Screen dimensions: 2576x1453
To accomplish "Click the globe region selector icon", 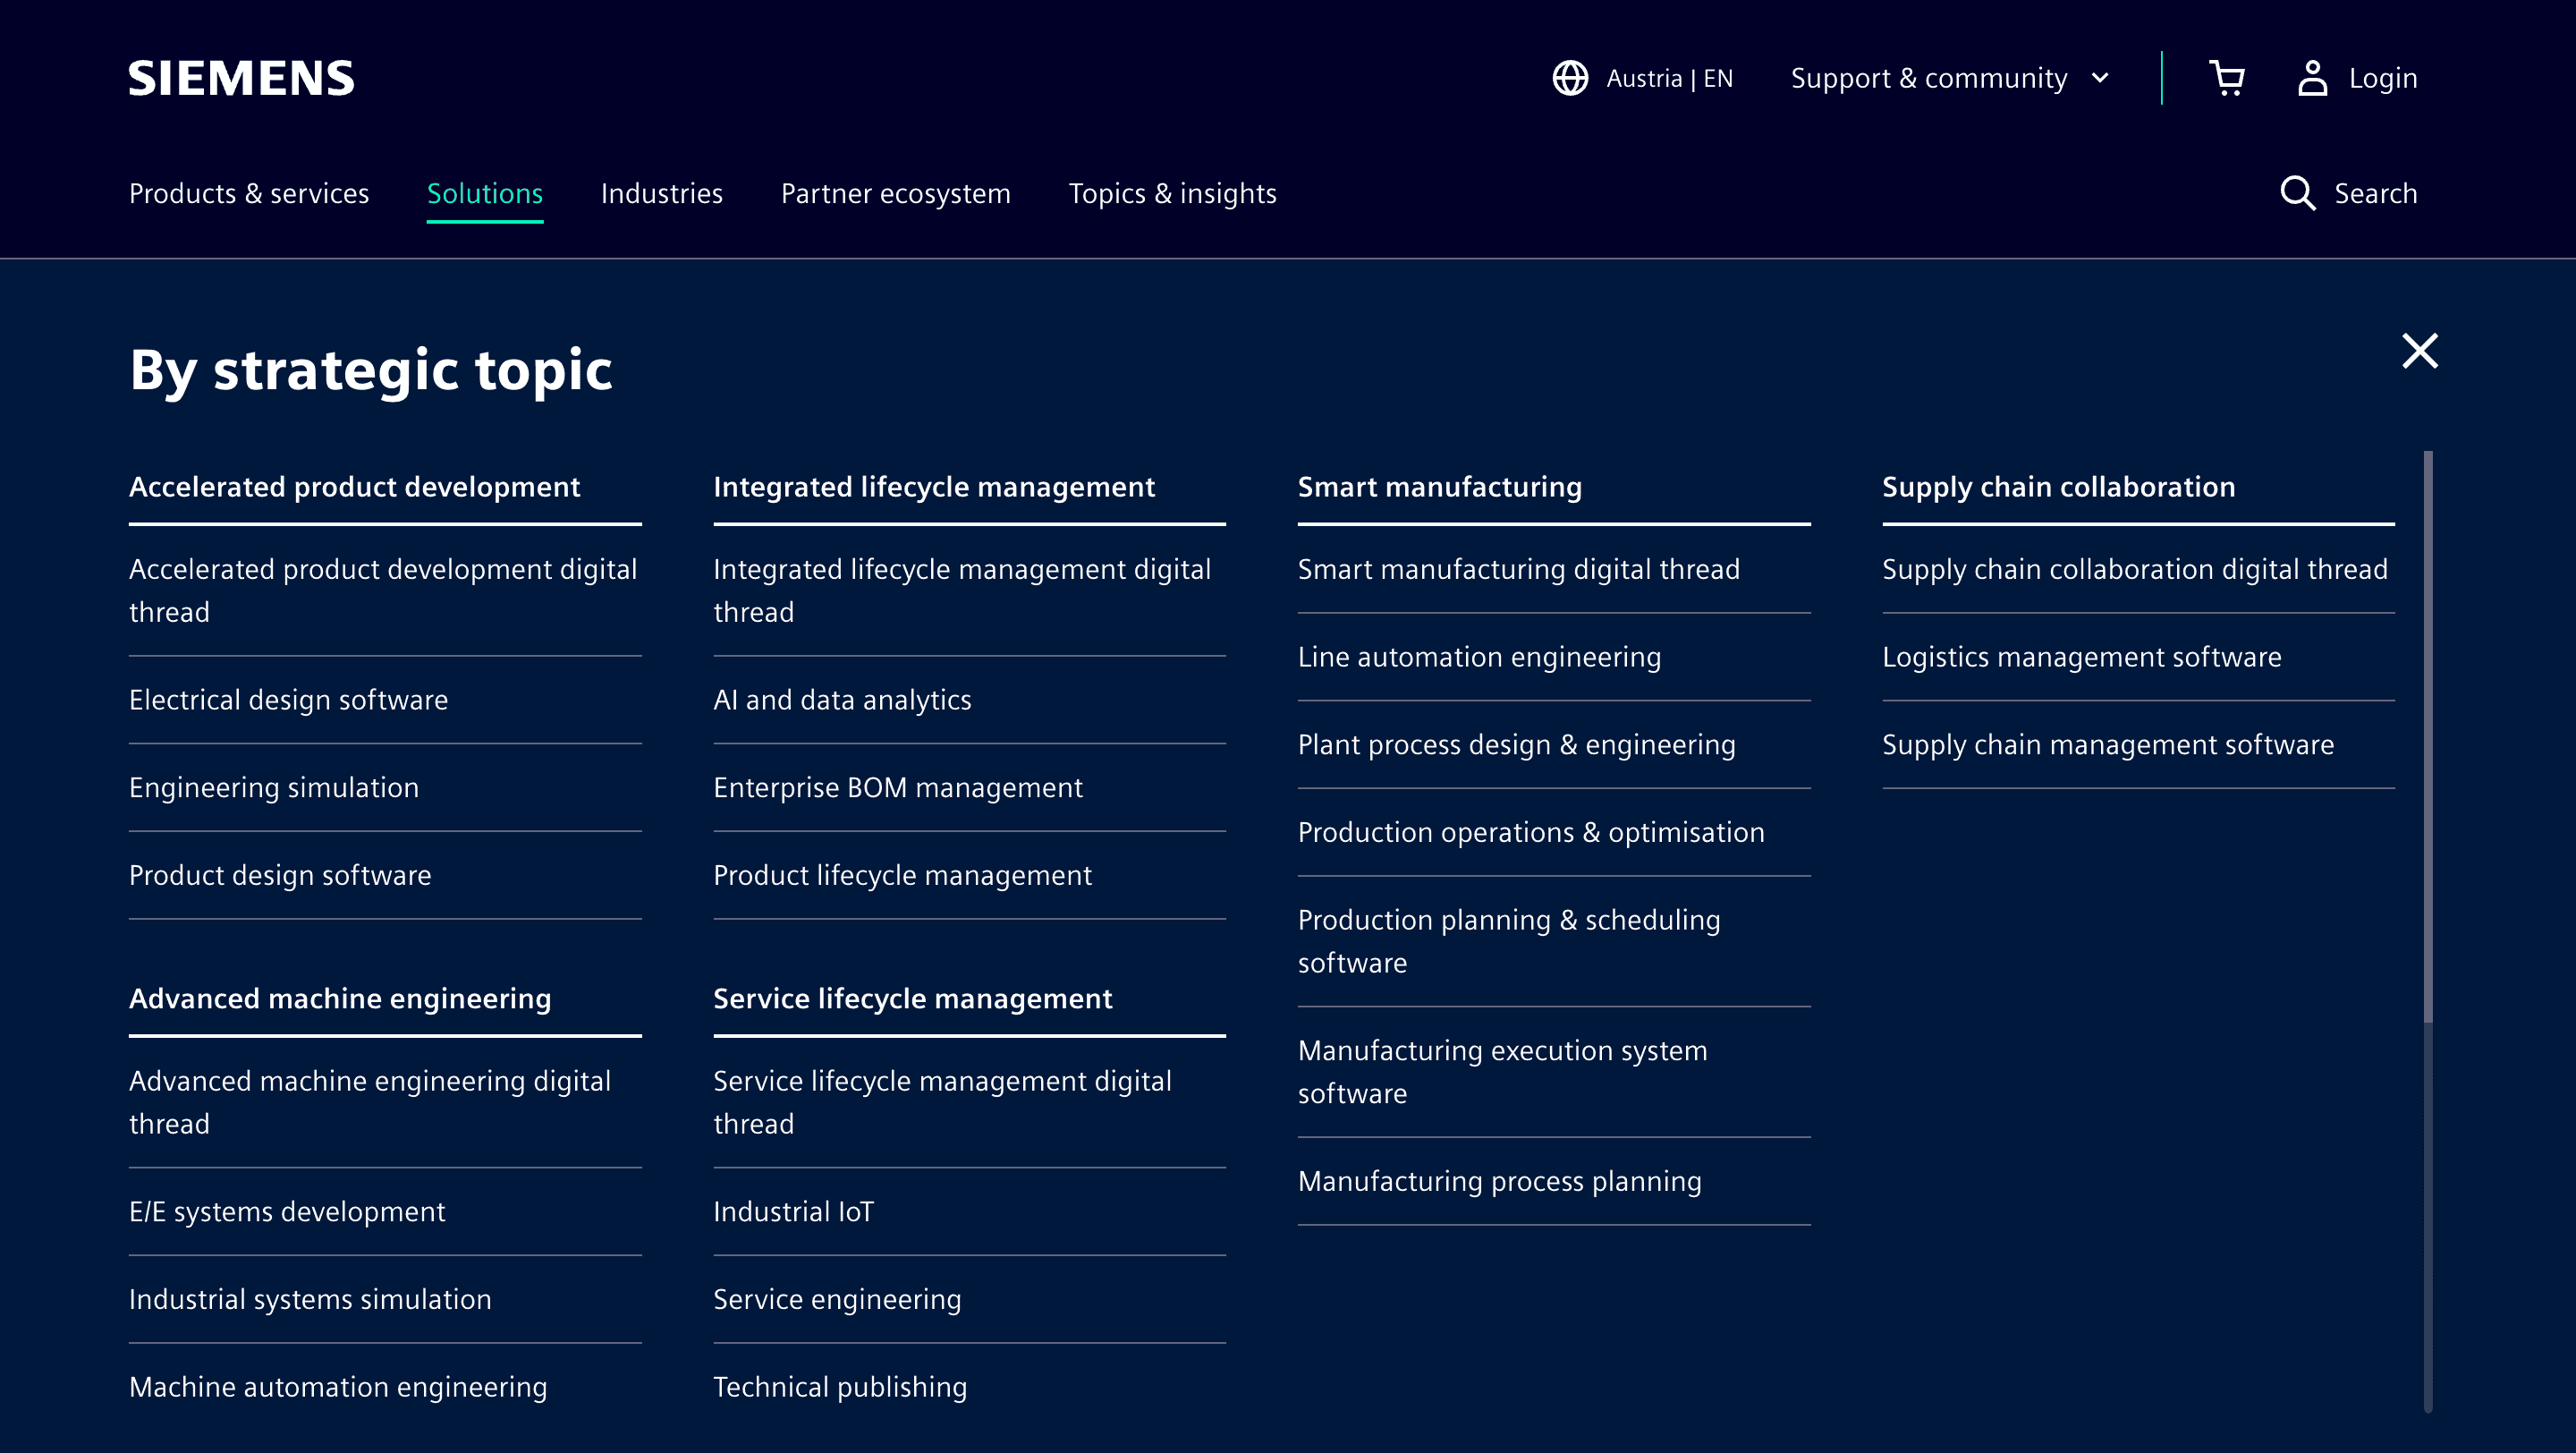I will coord(1570,78).
